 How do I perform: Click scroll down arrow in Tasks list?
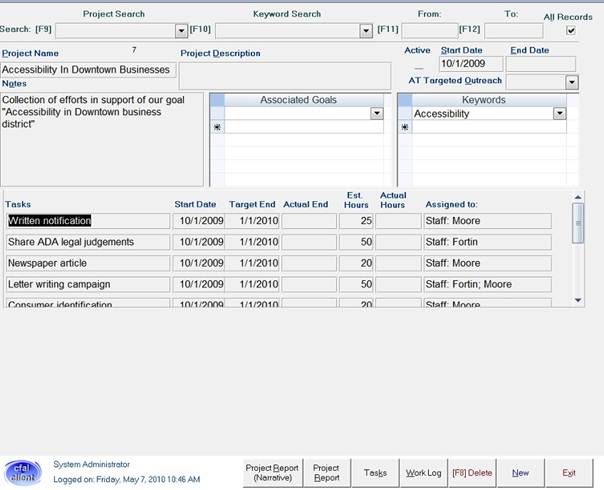(578, 300)
